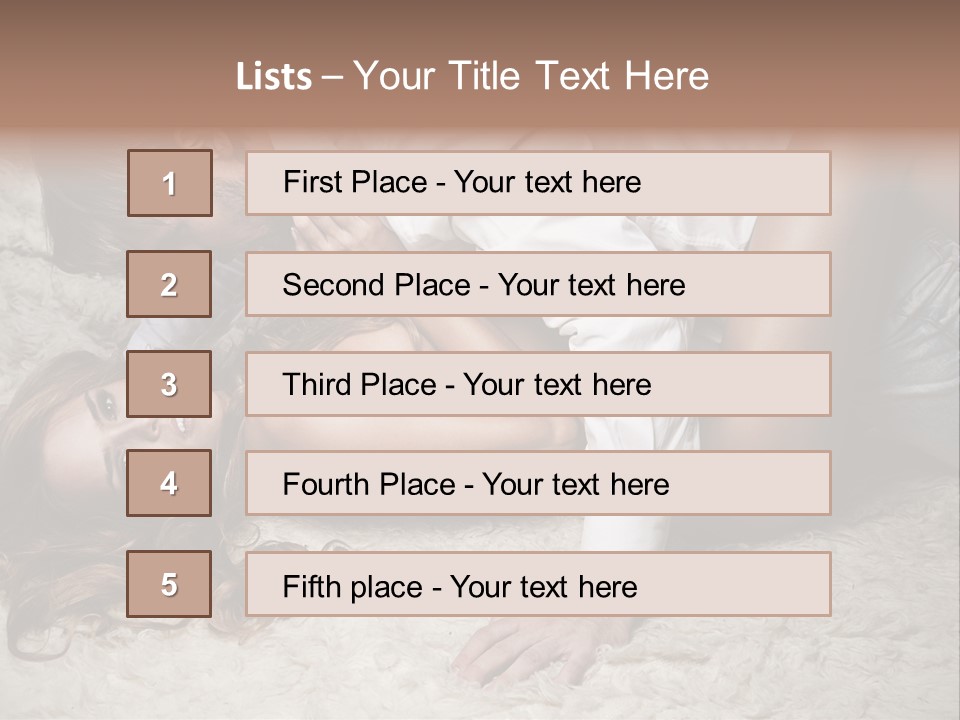Select the Third Place text bar
Screen dimensions: 960x720
coord(538,384)
